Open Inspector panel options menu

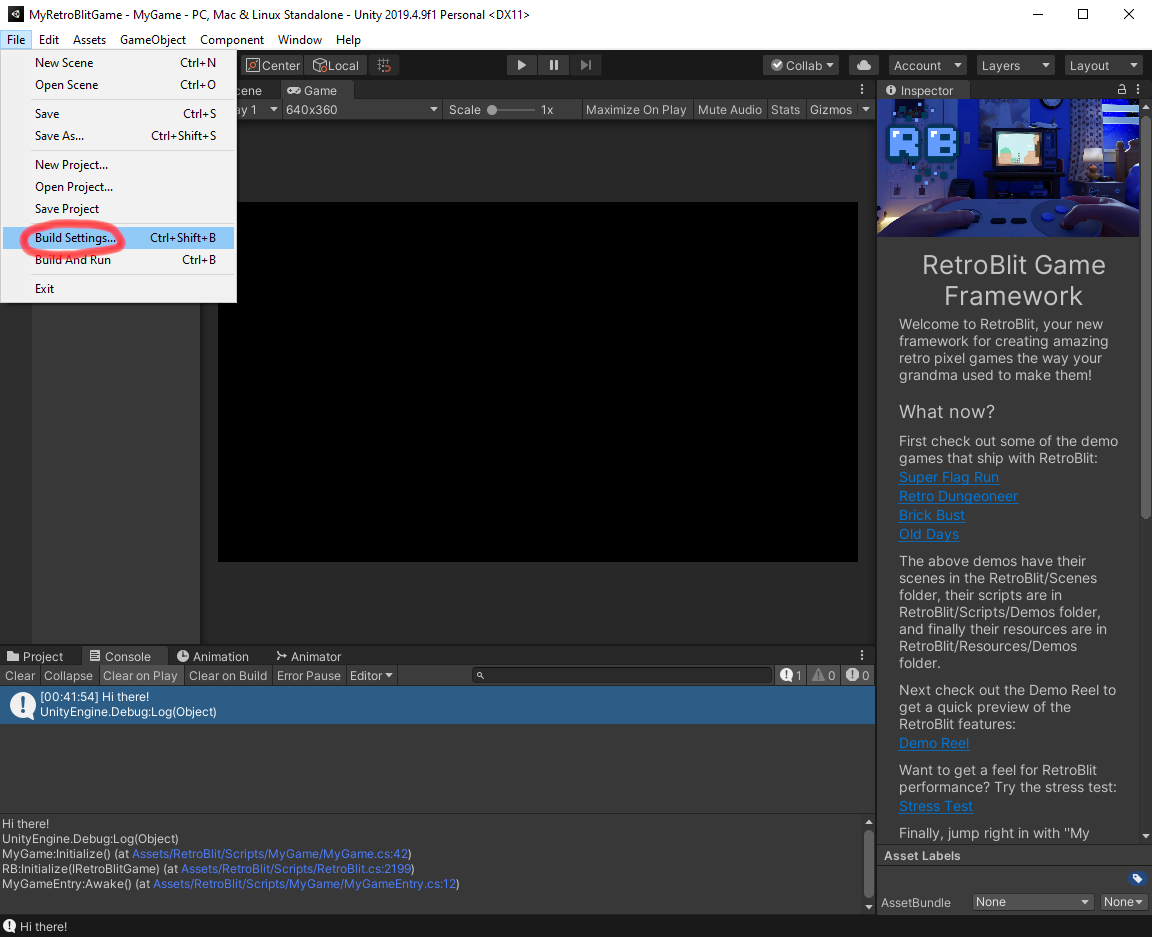click(1138, 89)
